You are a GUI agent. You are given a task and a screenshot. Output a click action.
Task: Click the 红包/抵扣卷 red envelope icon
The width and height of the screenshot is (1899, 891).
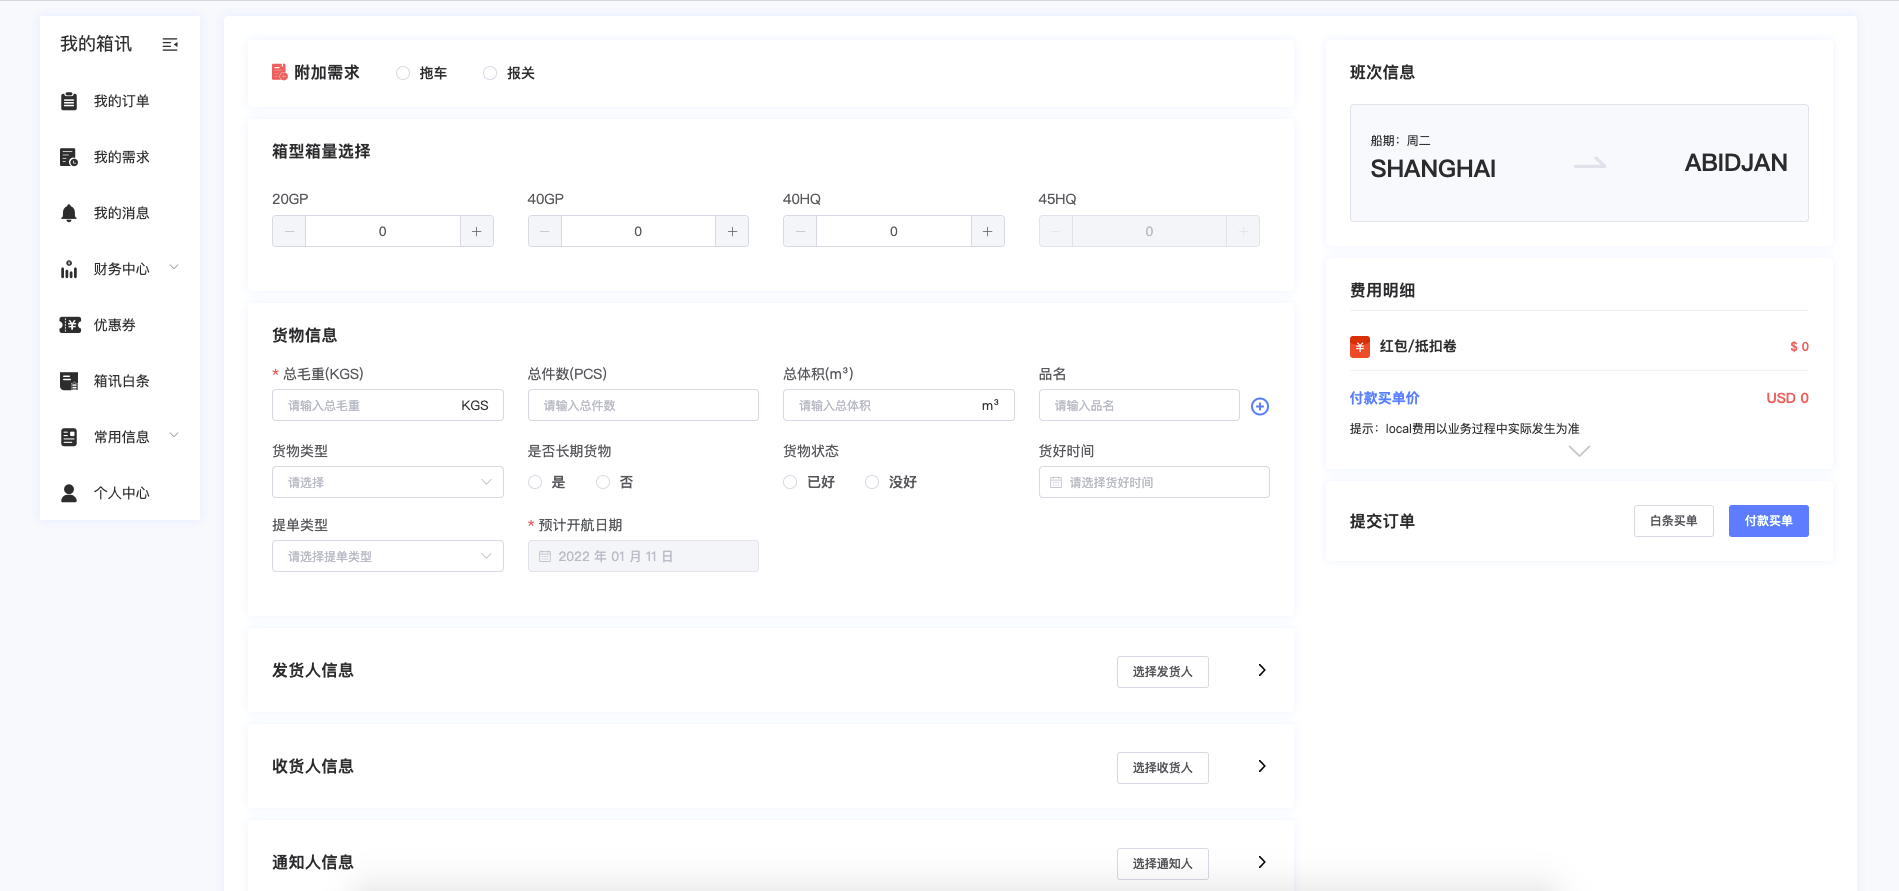tap(1360, 347)
